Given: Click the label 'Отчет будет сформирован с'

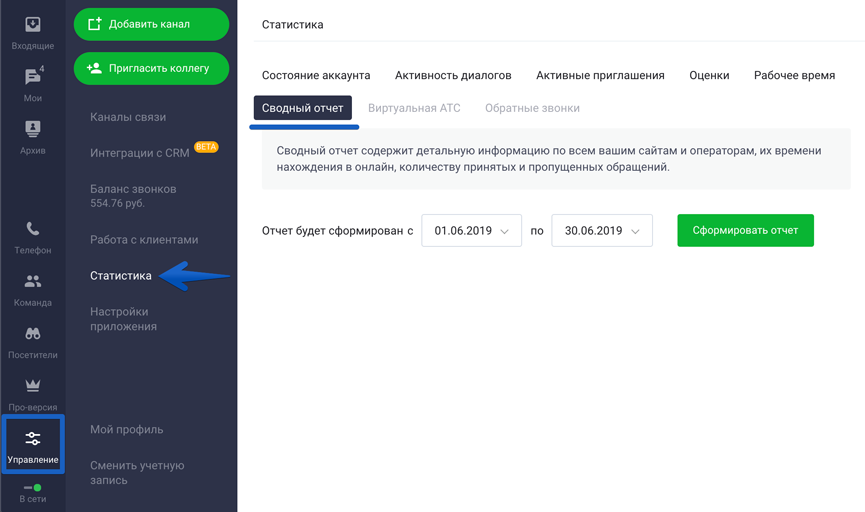Looking at the screenshot, I should [x=337, y=231].
